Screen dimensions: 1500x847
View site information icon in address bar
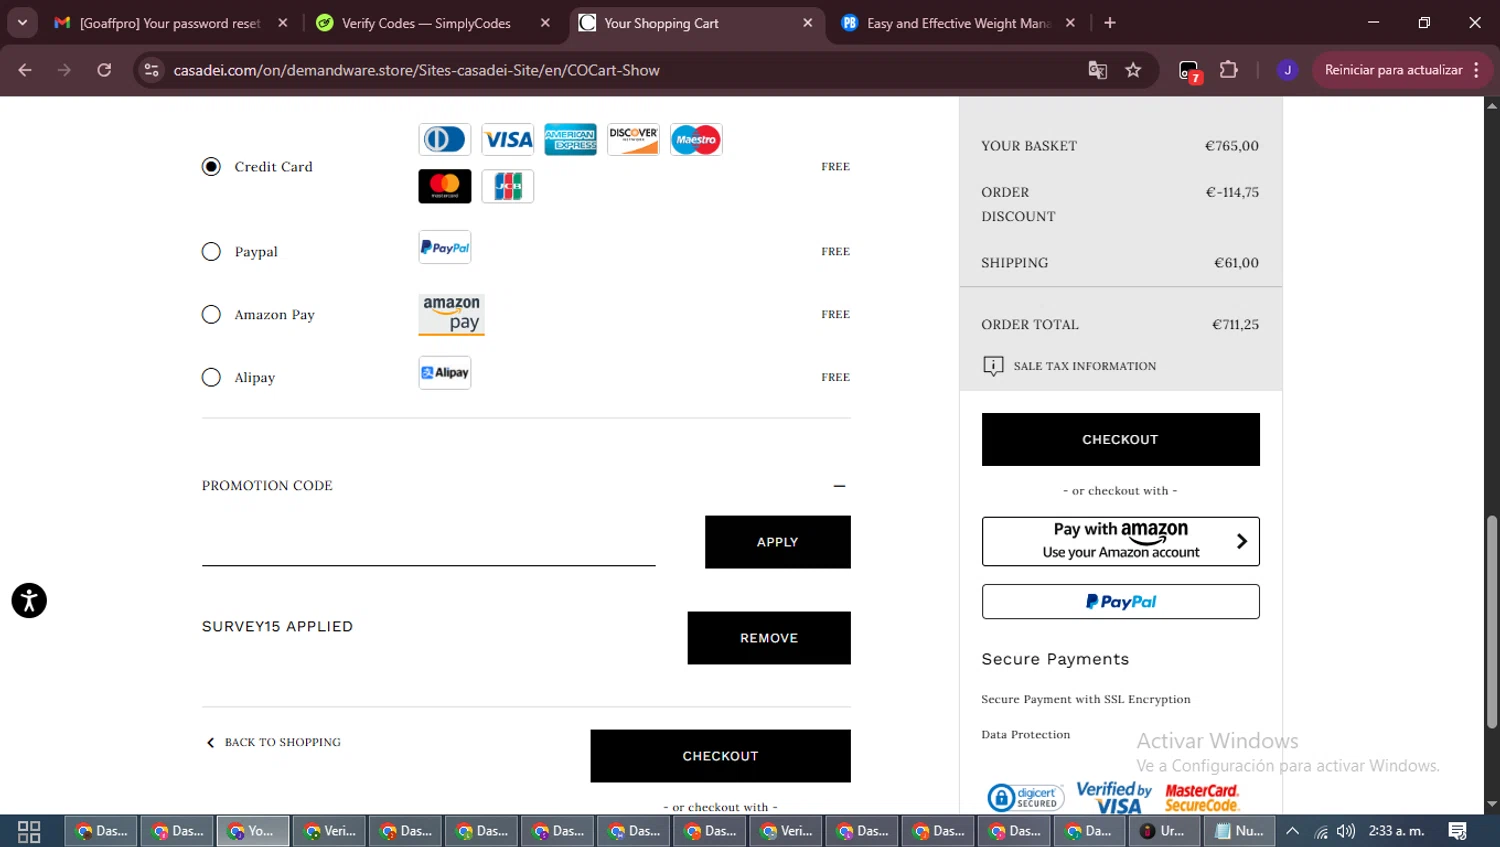click(151, 70)
